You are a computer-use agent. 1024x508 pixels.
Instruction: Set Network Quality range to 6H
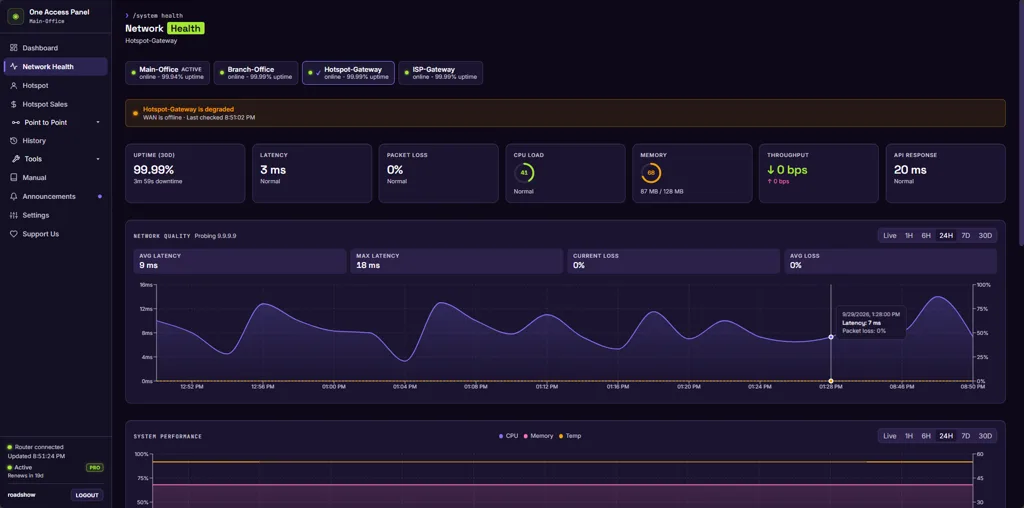point(926,236)
